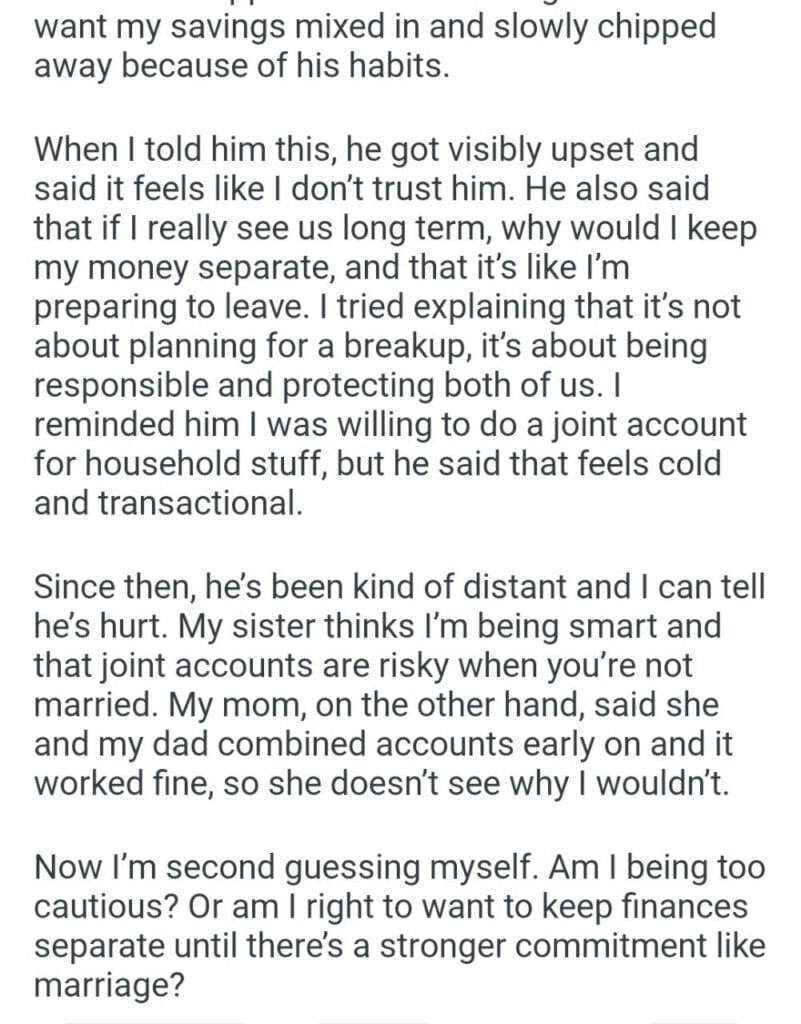Click the line "want my savings mixed in"
801x1024 pixels.
click(x=375, y=26)
